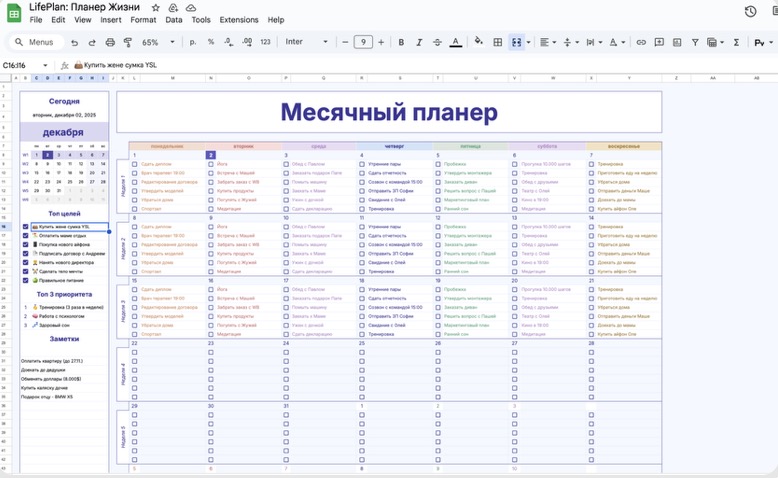Check 'Утренние пары' task under day 4
This screenshot has height=478, width=778.
[x=362, y=164]
